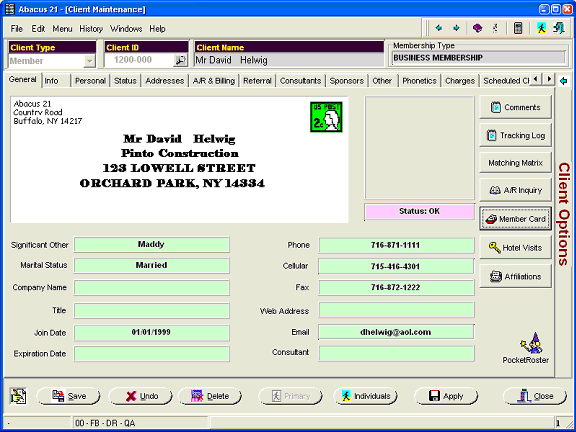This screenshot has height=432, width=576.
Task: Switch to the A/R & Billing tab
Action: pyautogui.click(x=214, y=81)
